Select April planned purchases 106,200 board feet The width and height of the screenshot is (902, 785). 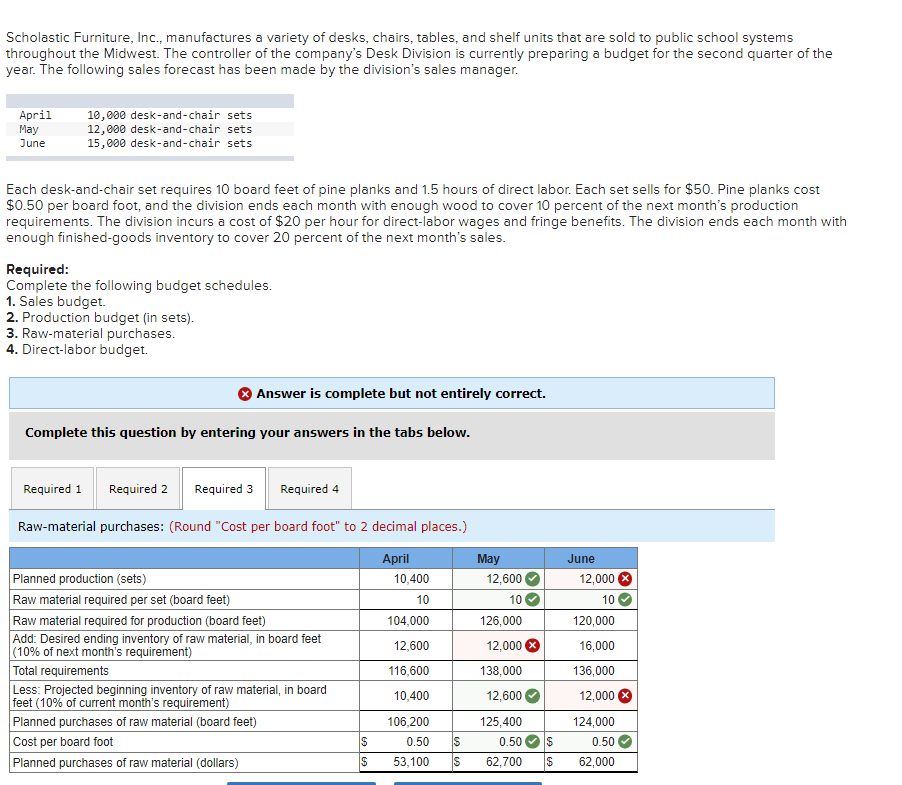click(408, 721)
